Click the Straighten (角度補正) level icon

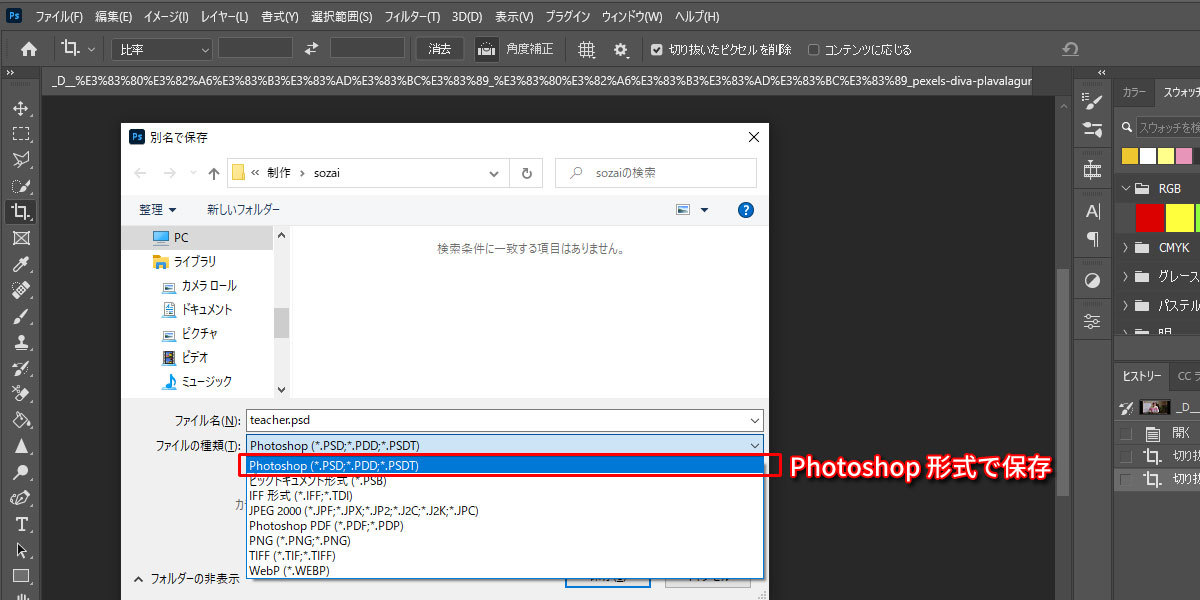pos(487,49)
